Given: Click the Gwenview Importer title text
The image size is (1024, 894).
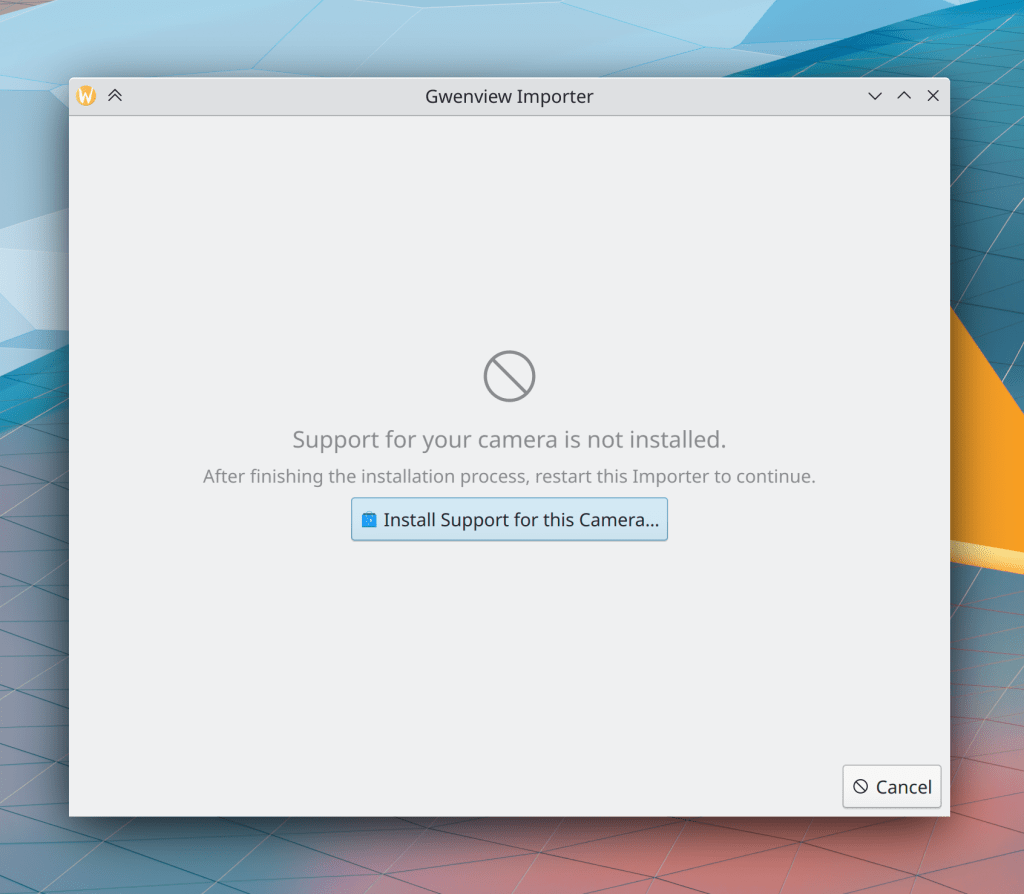Looking at the screenshot, I should [x=509, y=97].
